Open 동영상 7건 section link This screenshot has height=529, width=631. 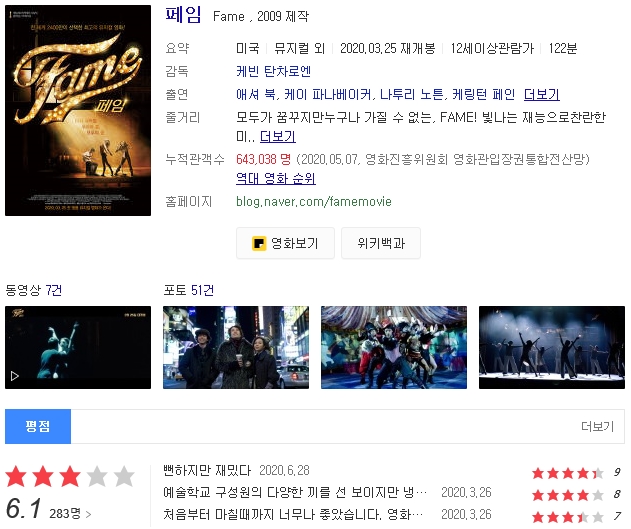pyautogui.click(x=33, y=290)
